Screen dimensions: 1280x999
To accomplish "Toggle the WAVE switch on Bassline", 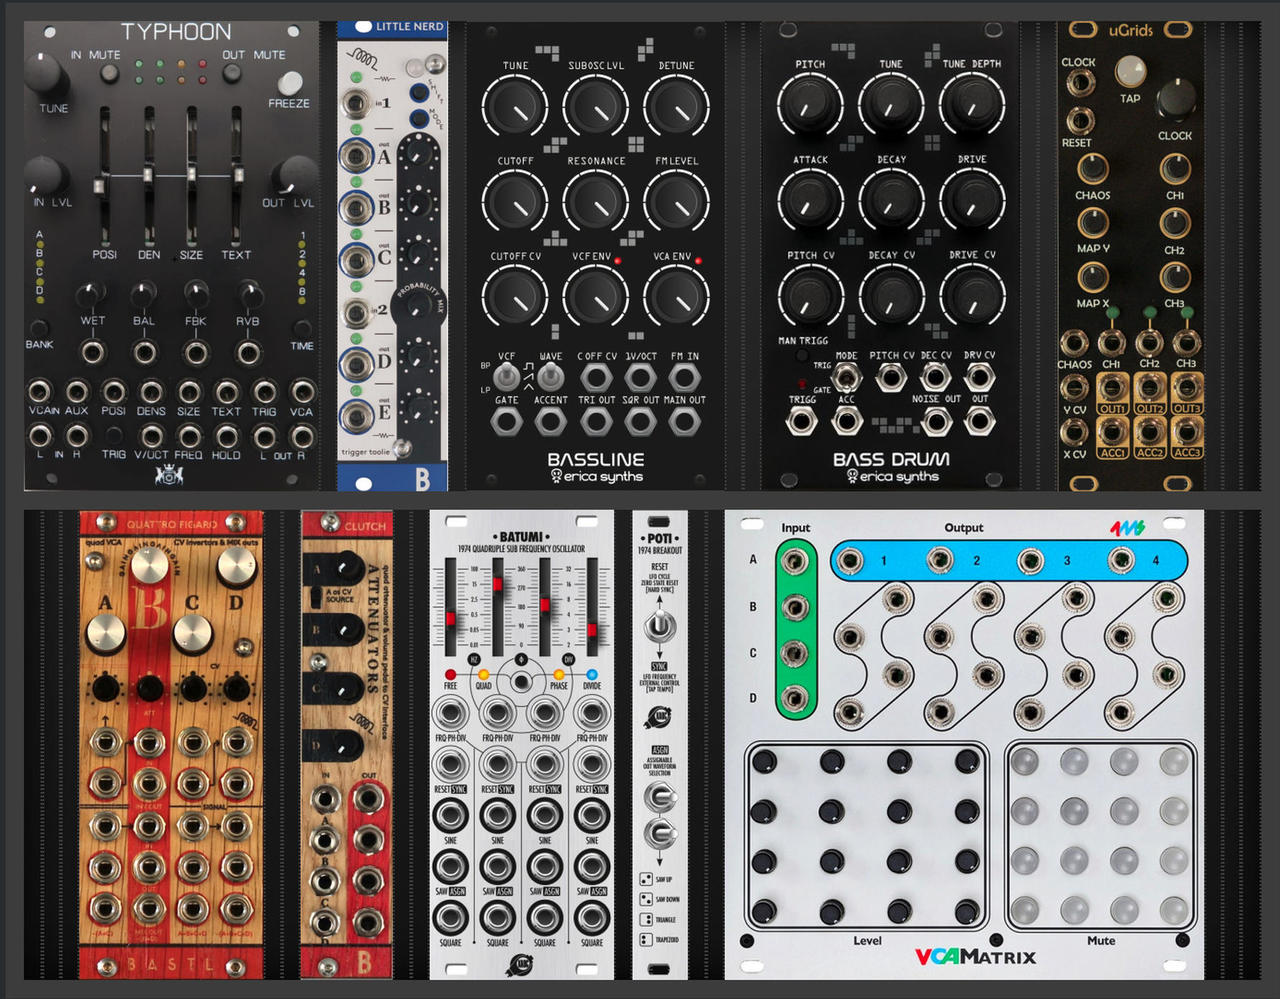I will point(549,376).
